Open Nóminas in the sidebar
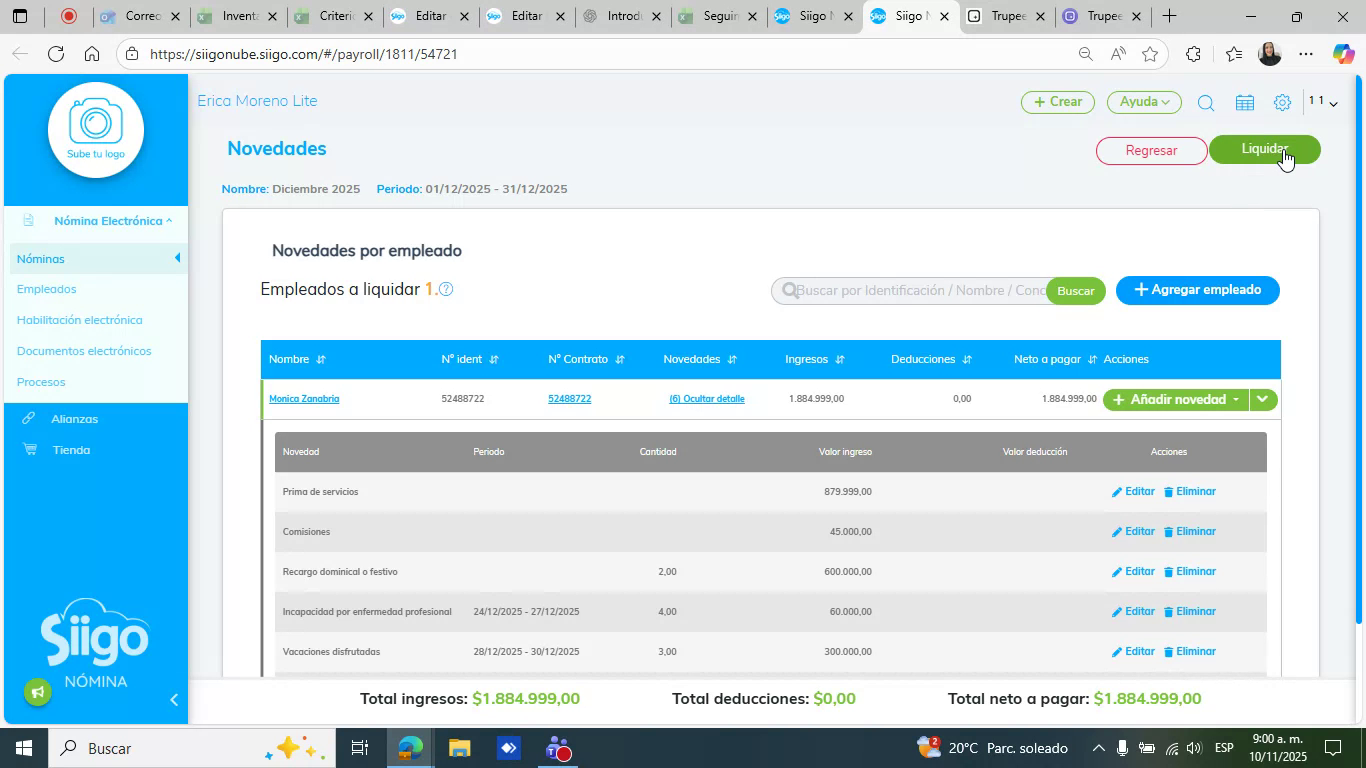The height and width of the screenshot is (768, 1366). pos(40,259)
